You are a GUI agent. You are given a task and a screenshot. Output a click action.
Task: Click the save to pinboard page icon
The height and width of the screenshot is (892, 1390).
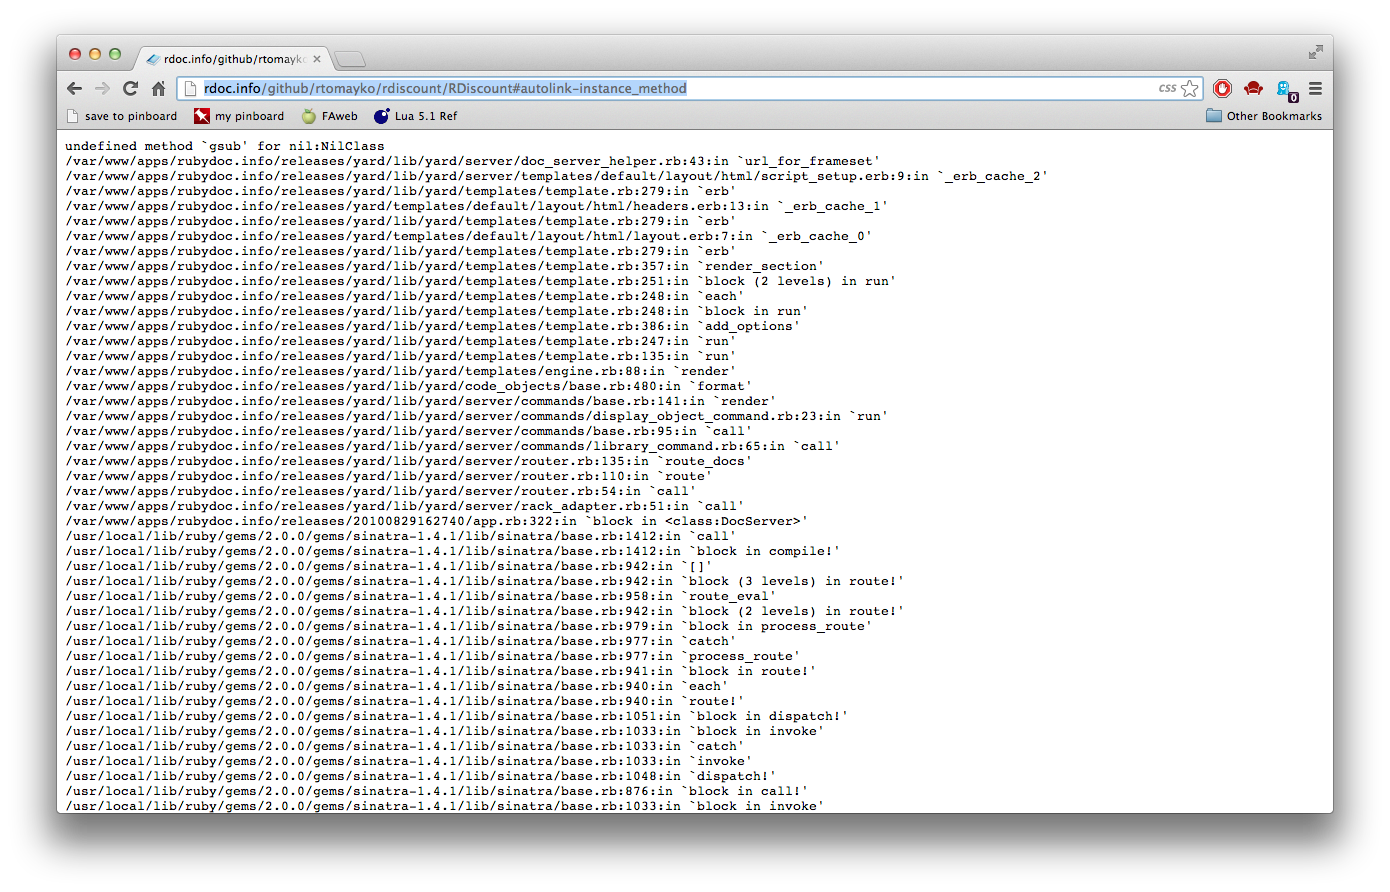72,116
